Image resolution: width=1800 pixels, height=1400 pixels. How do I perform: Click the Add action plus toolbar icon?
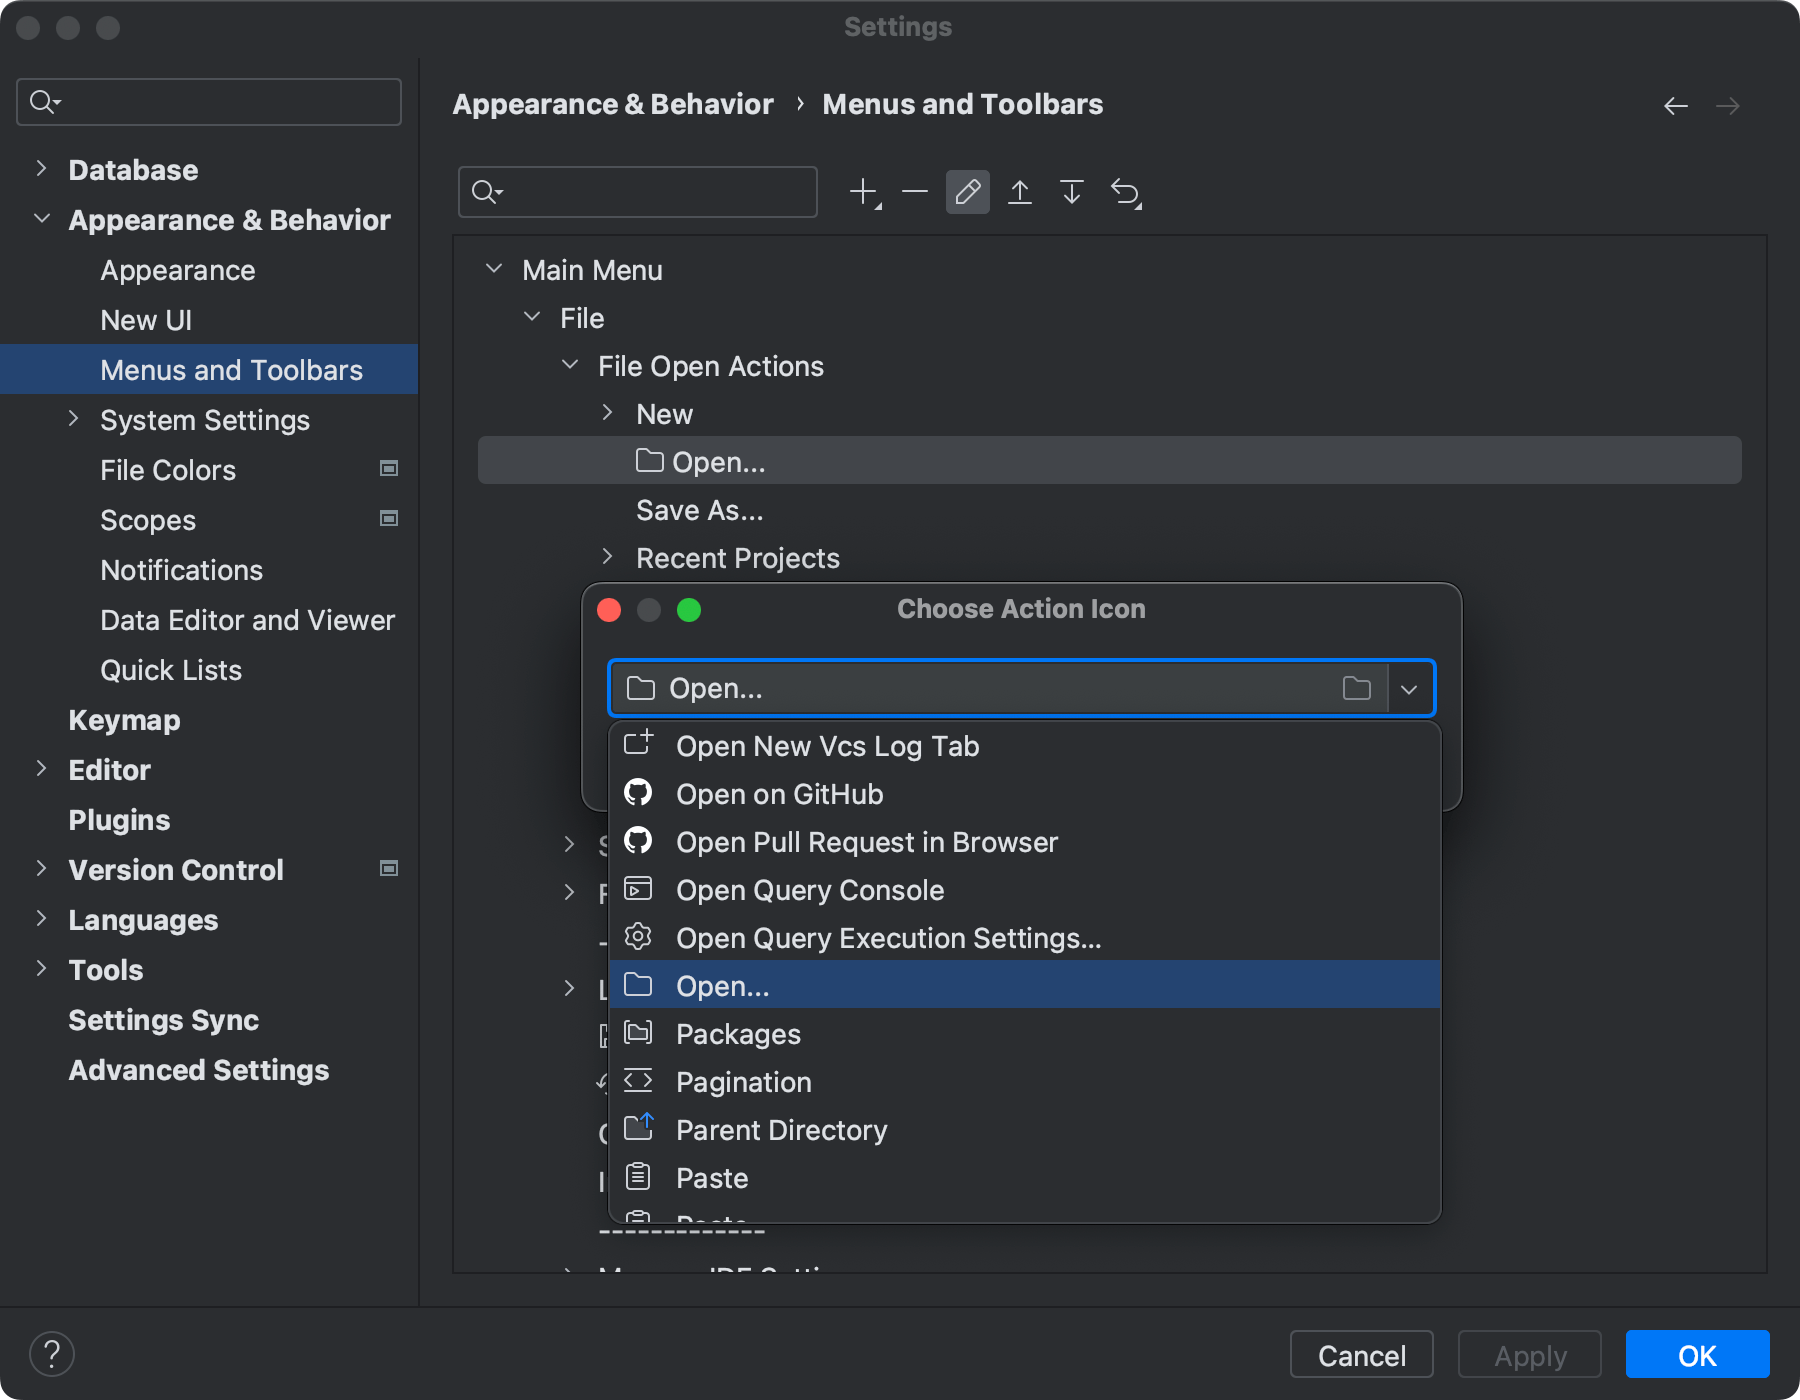click(865, 192)
